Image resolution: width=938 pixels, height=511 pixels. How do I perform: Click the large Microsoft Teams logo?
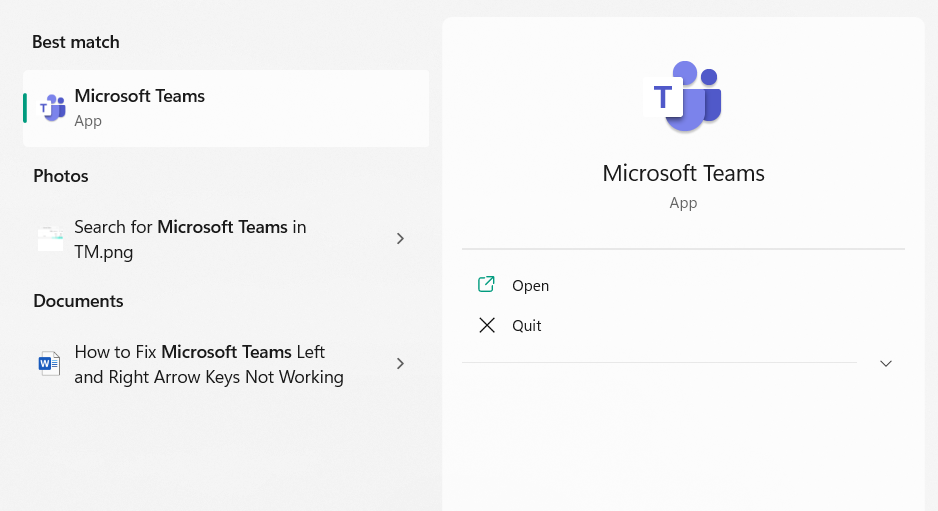(x=683, y=97)
